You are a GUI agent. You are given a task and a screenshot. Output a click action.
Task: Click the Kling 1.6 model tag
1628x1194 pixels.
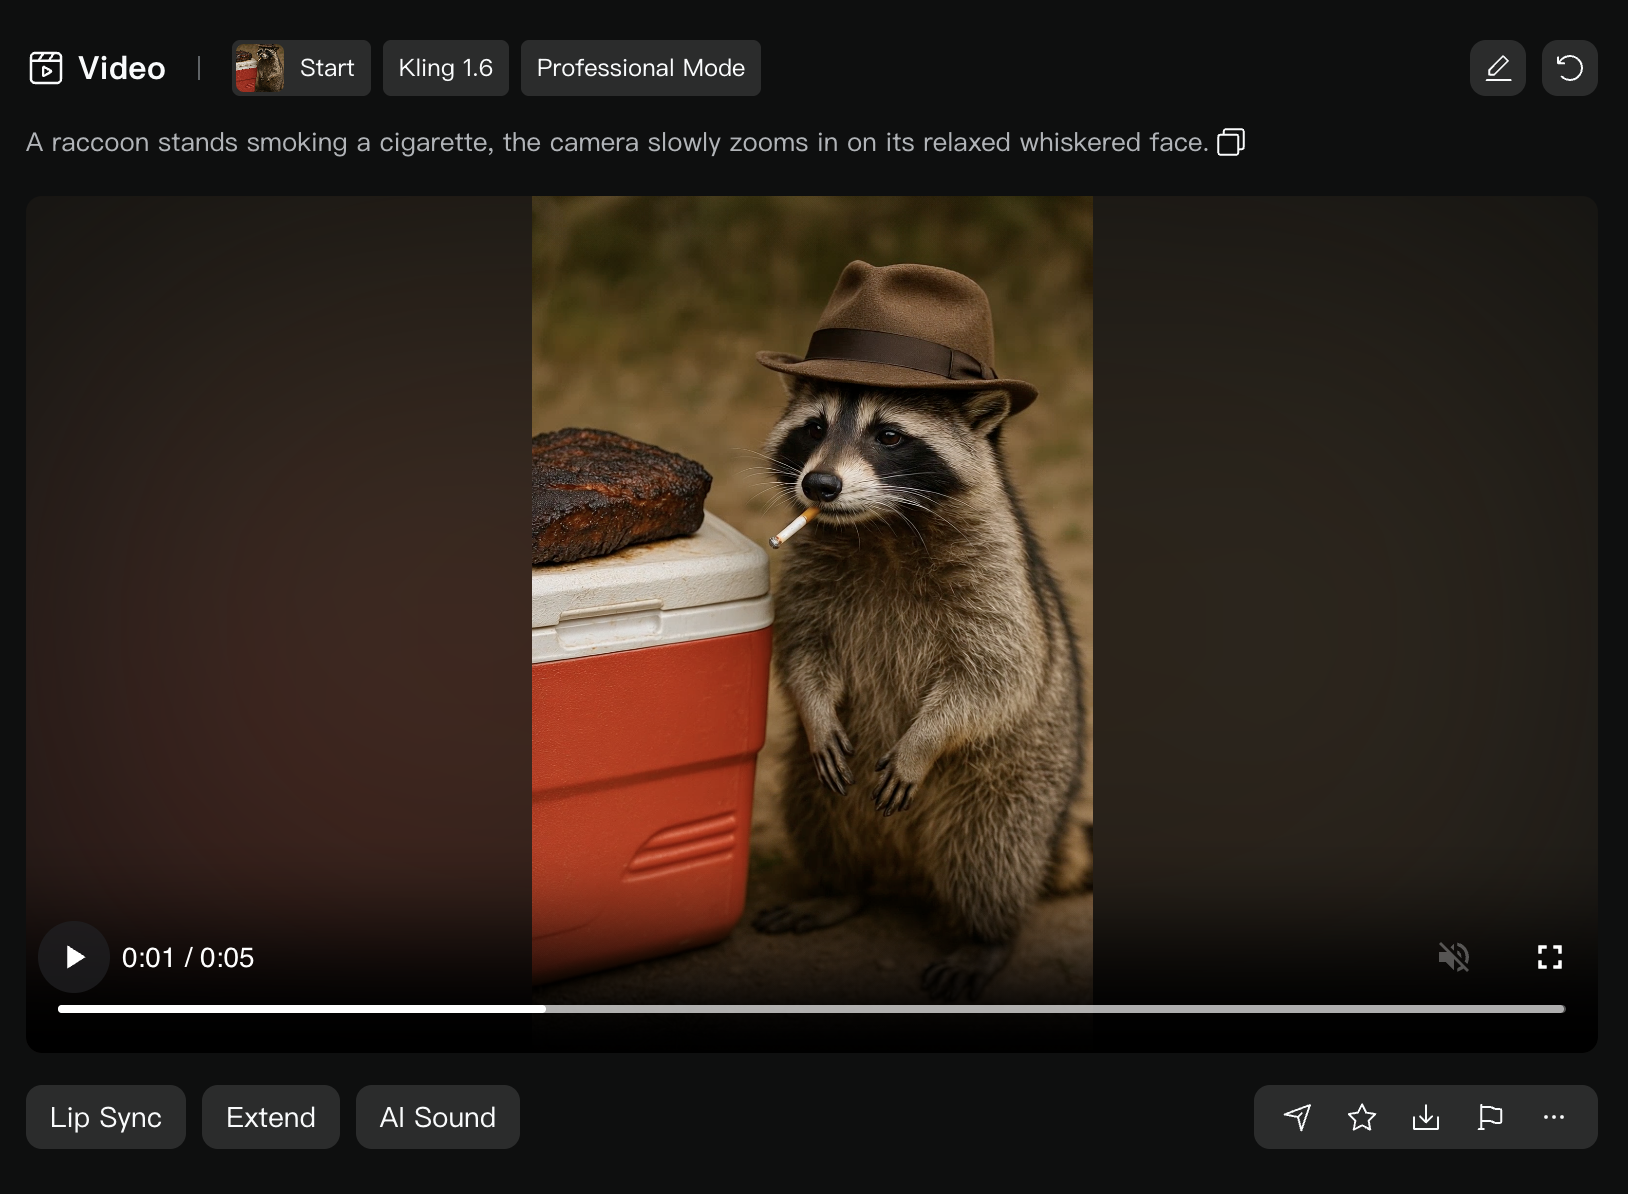pyautogui.click(x=445, y=68)
